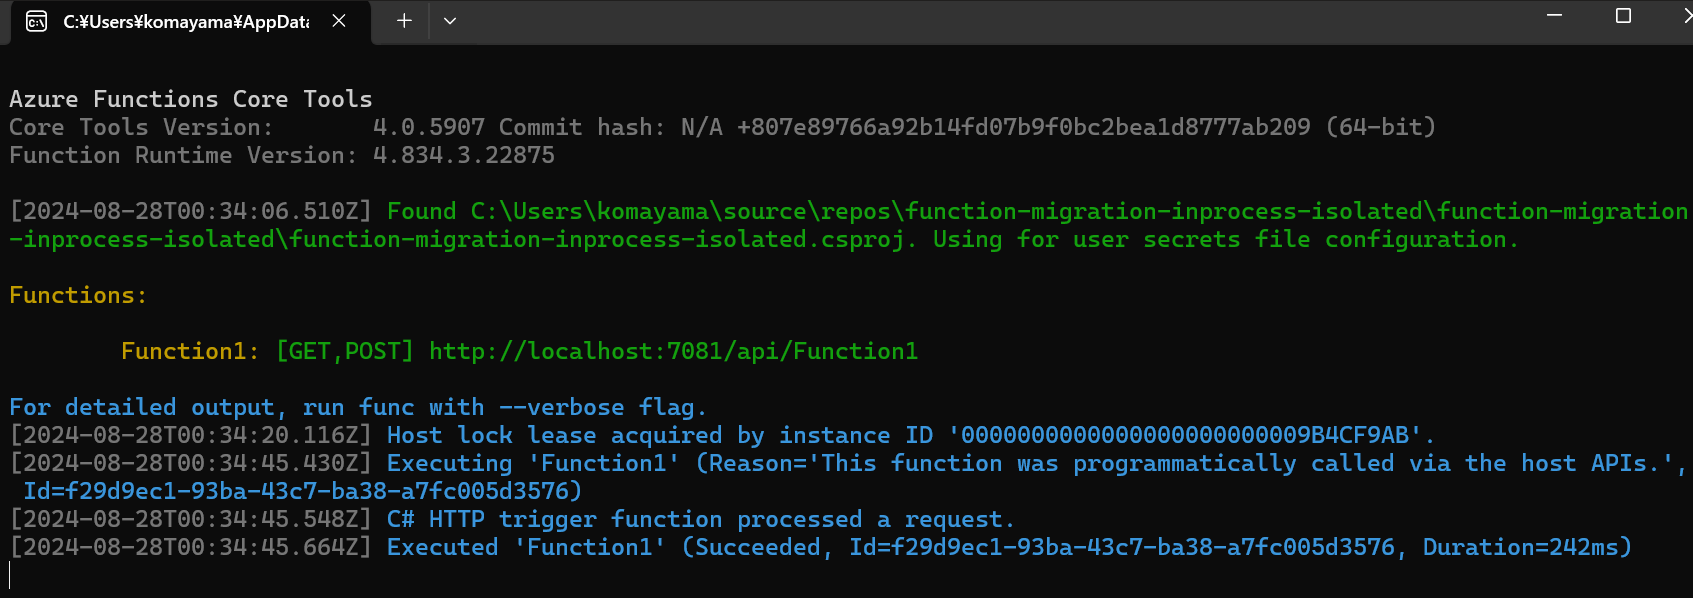Click the 00:34:06.510Z timestamp
This screenshot has width=1693, height=598.
tap(190, 211)
